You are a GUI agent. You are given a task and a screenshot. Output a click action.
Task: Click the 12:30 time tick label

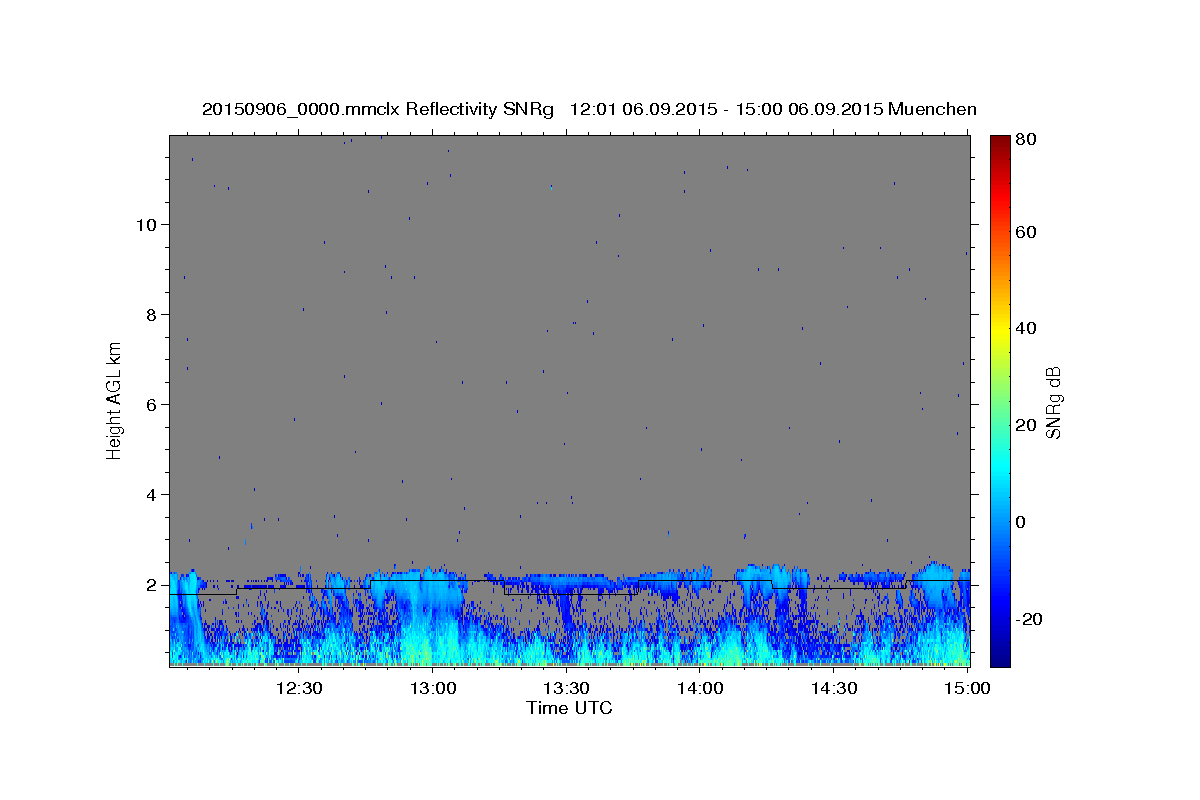pos(299,688)
